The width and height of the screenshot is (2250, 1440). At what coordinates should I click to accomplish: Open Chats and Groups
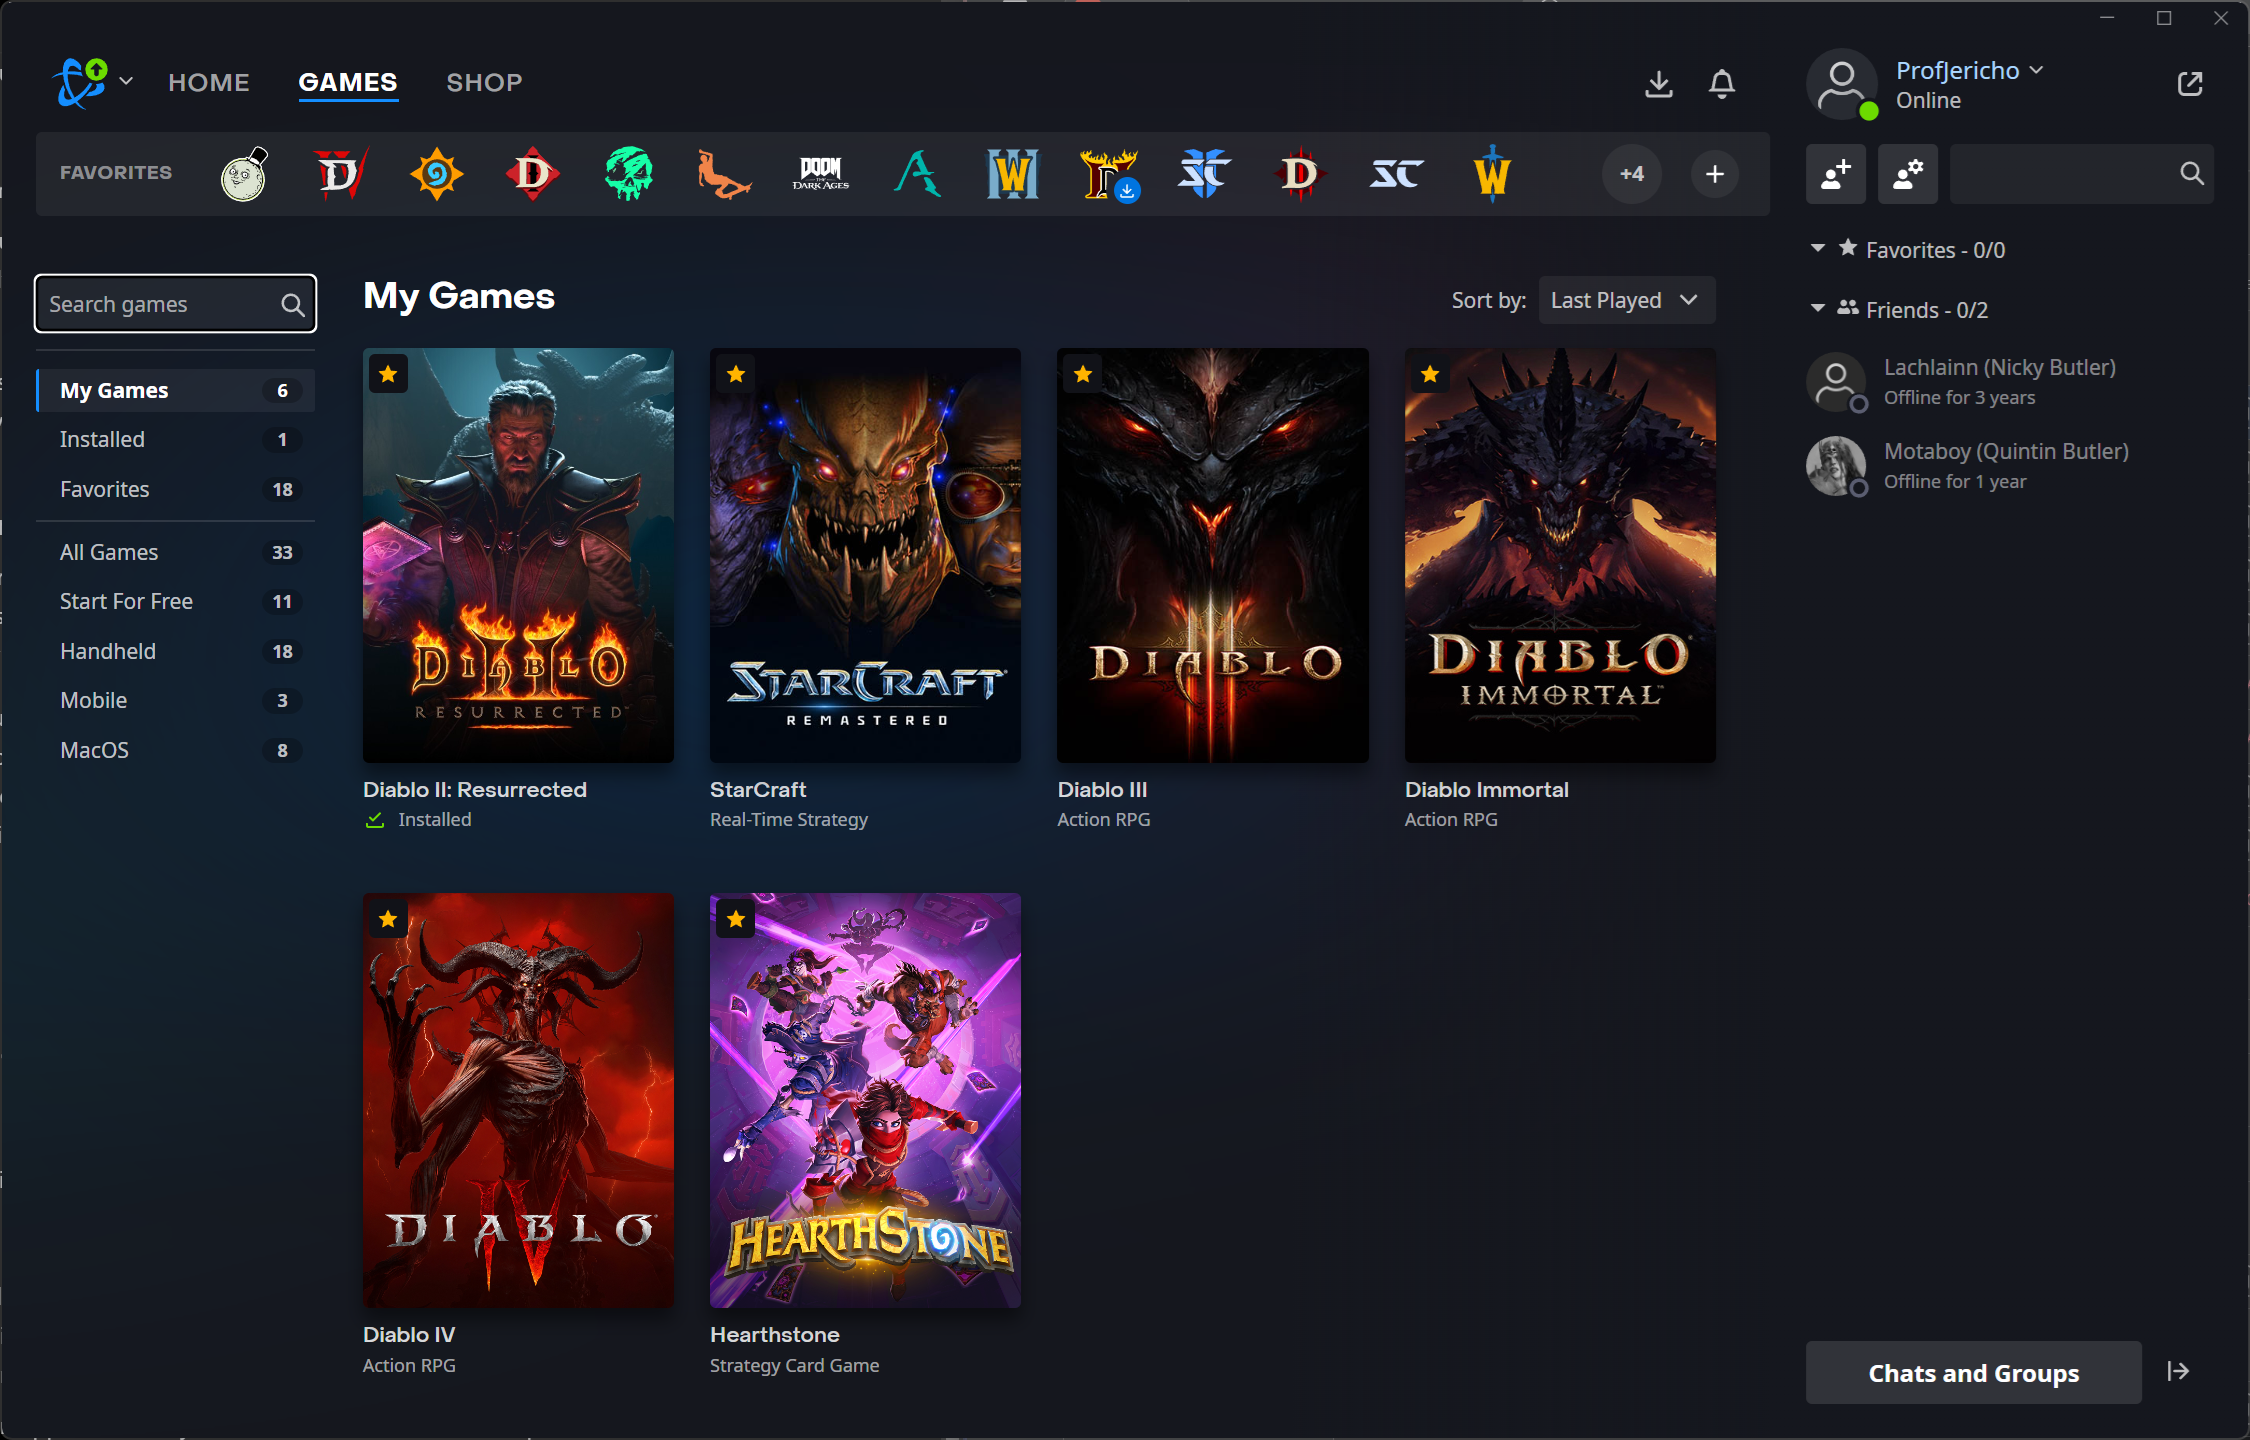click(x=1973, y=1372)
